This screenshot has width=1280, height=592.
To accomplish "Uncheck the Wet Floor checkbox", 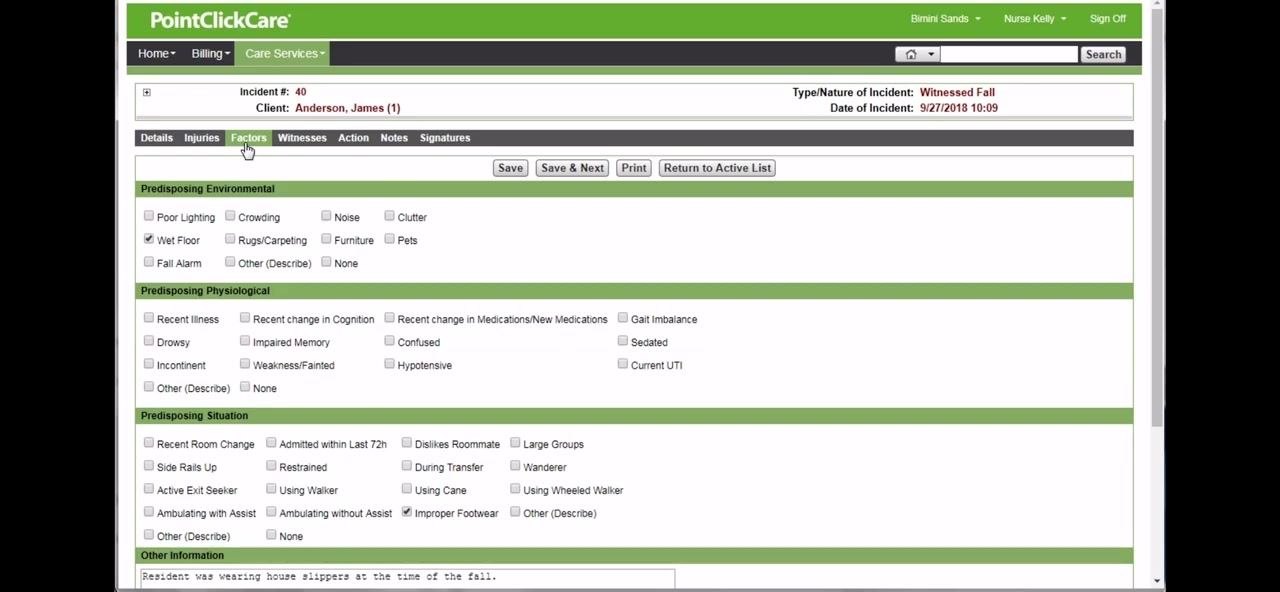I will (149, 239).
